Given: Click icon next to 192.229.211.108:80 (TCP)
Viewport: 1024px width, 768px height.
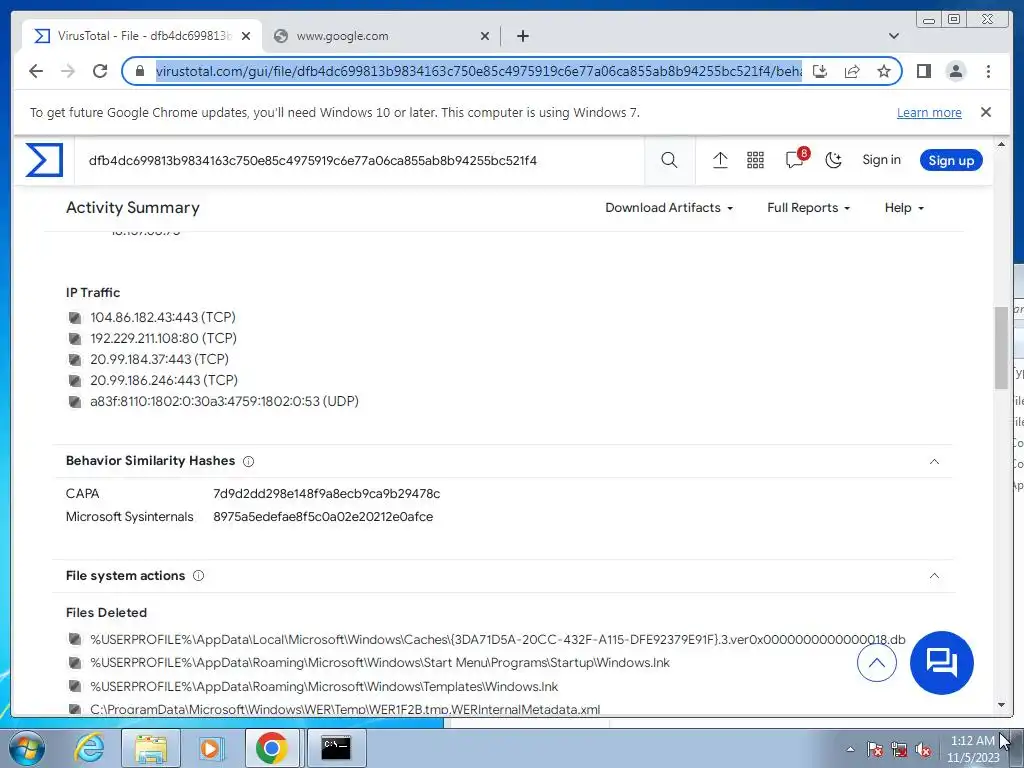Looking at the screenshot, I should coord(75,338).
